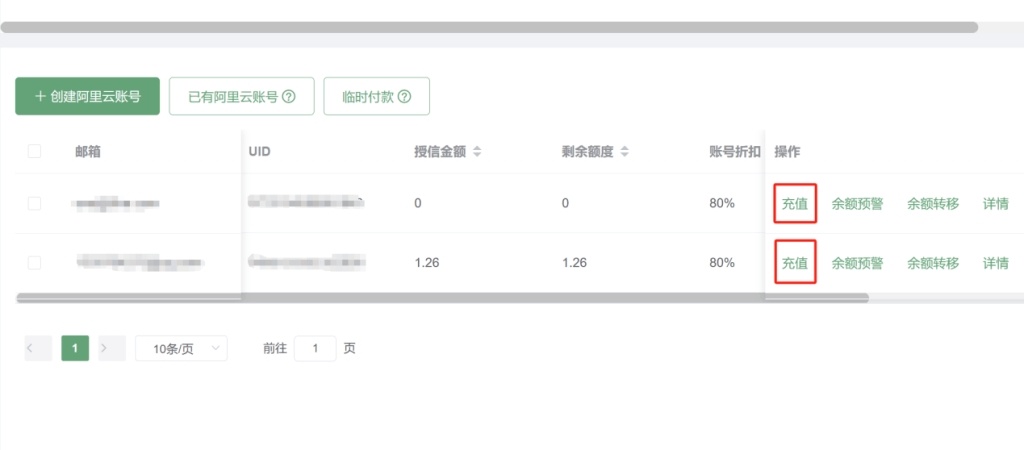The image size is (1024, 450).
Task: Select the first row checkbox
Action: click(35, 203)
